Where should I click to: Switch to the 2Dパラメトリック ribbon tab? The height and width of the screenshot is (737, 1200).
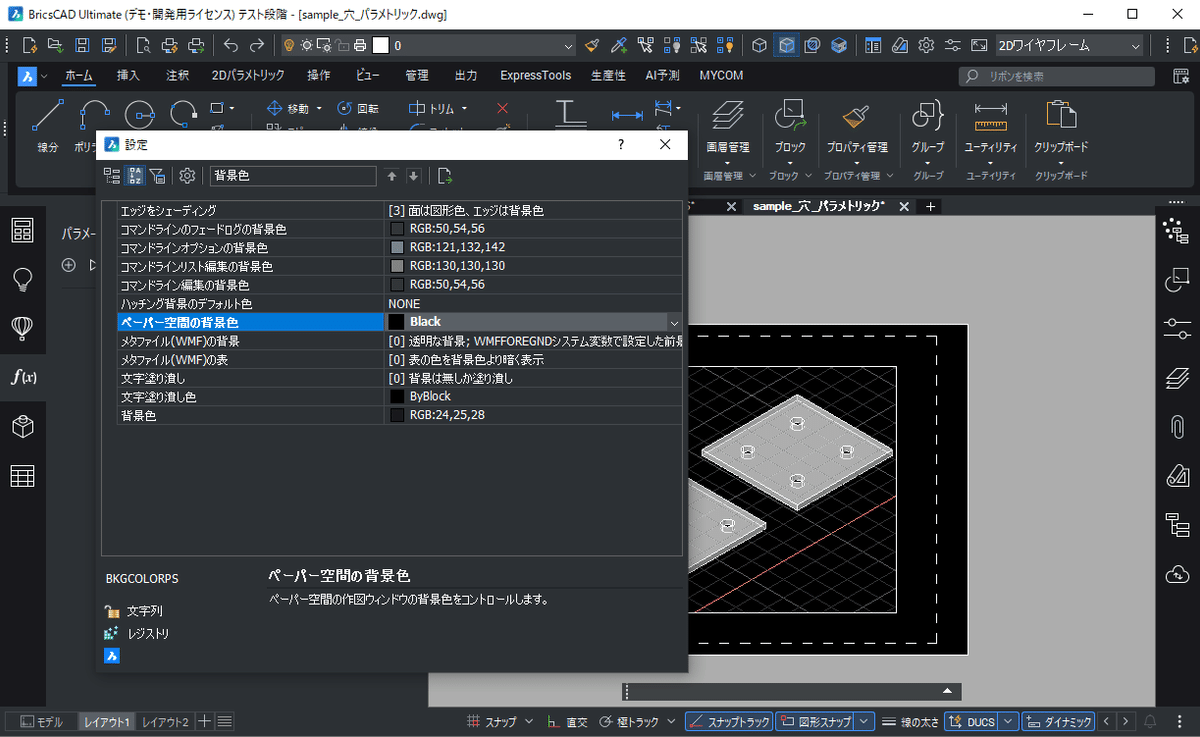click(x=248, y=75)
